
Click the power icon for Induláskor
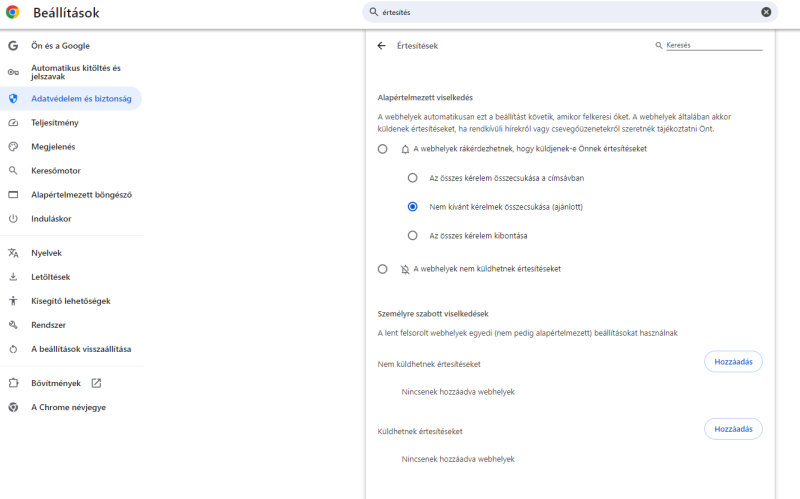[x=13, y=218]
